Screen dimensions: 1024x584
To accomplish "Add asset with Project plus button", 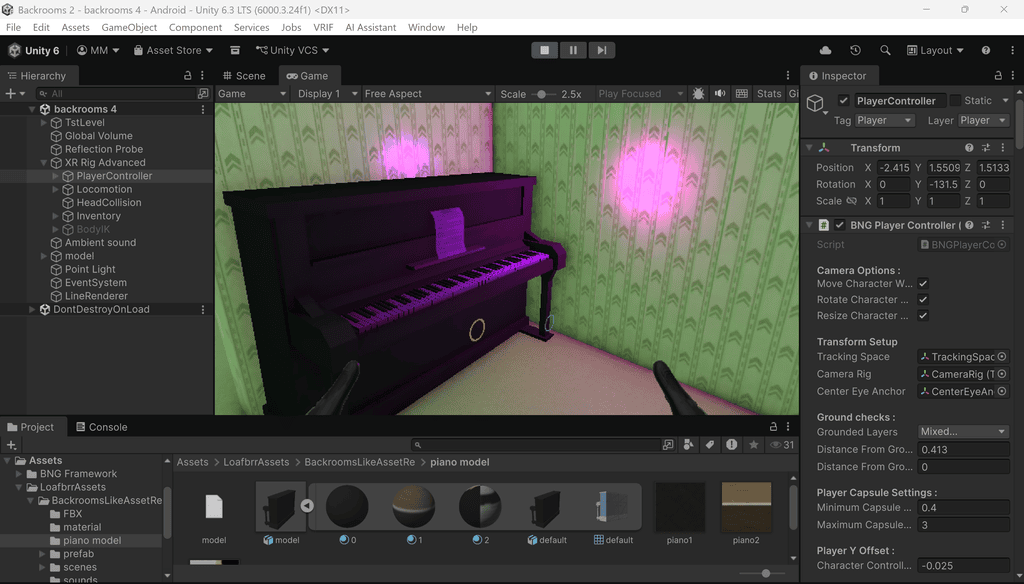I will click(11, 445).
